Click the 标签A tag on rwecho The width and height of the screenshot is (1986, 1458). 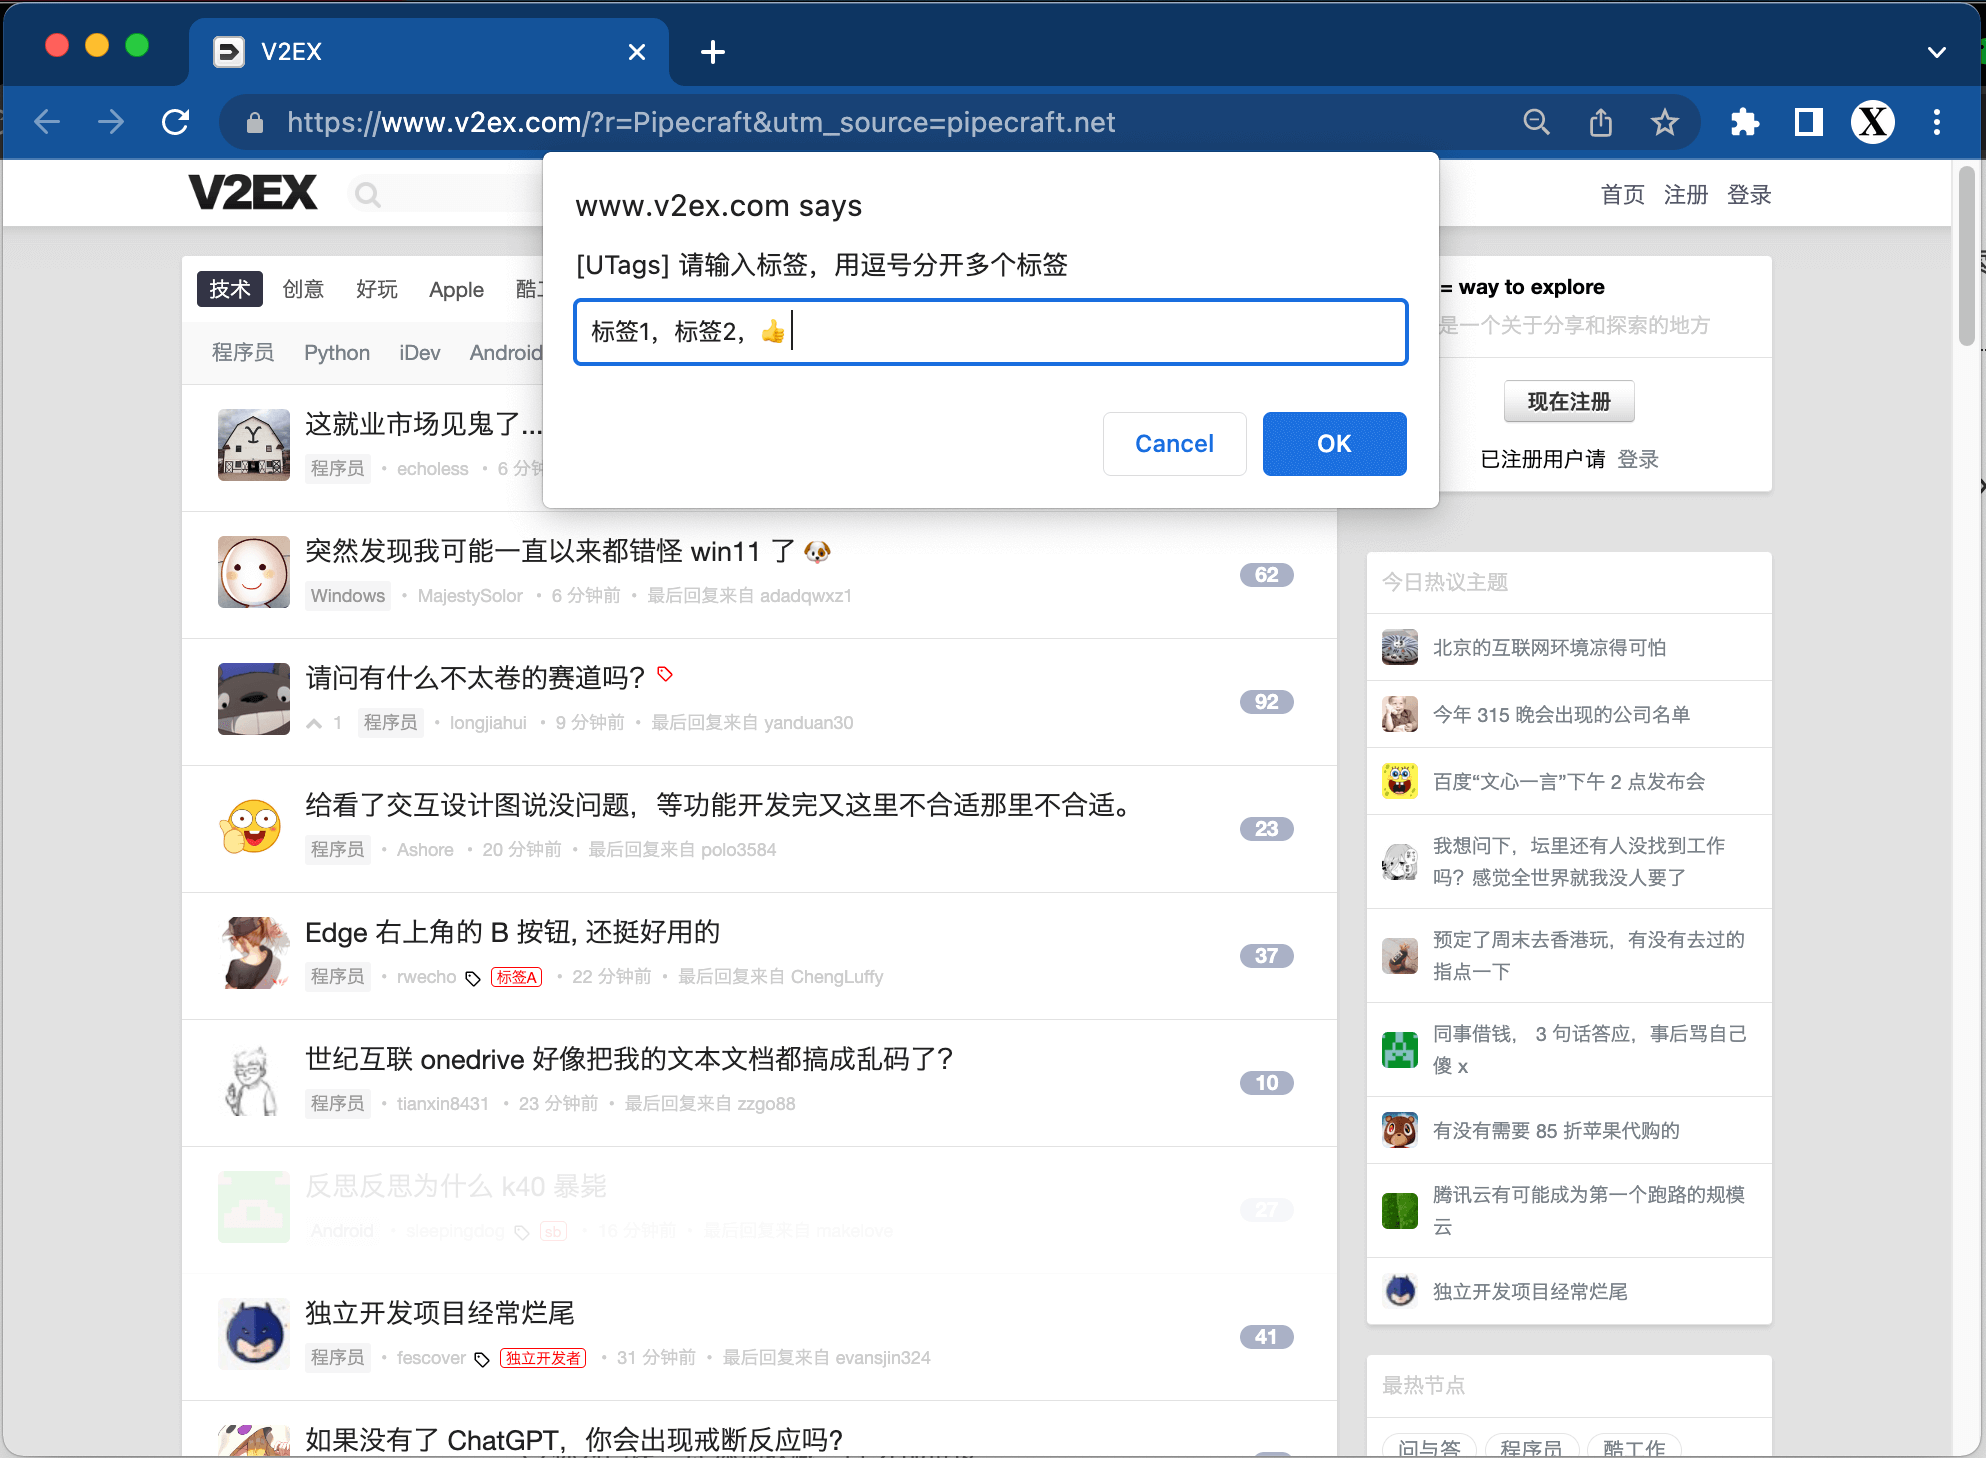click(517, 978)
